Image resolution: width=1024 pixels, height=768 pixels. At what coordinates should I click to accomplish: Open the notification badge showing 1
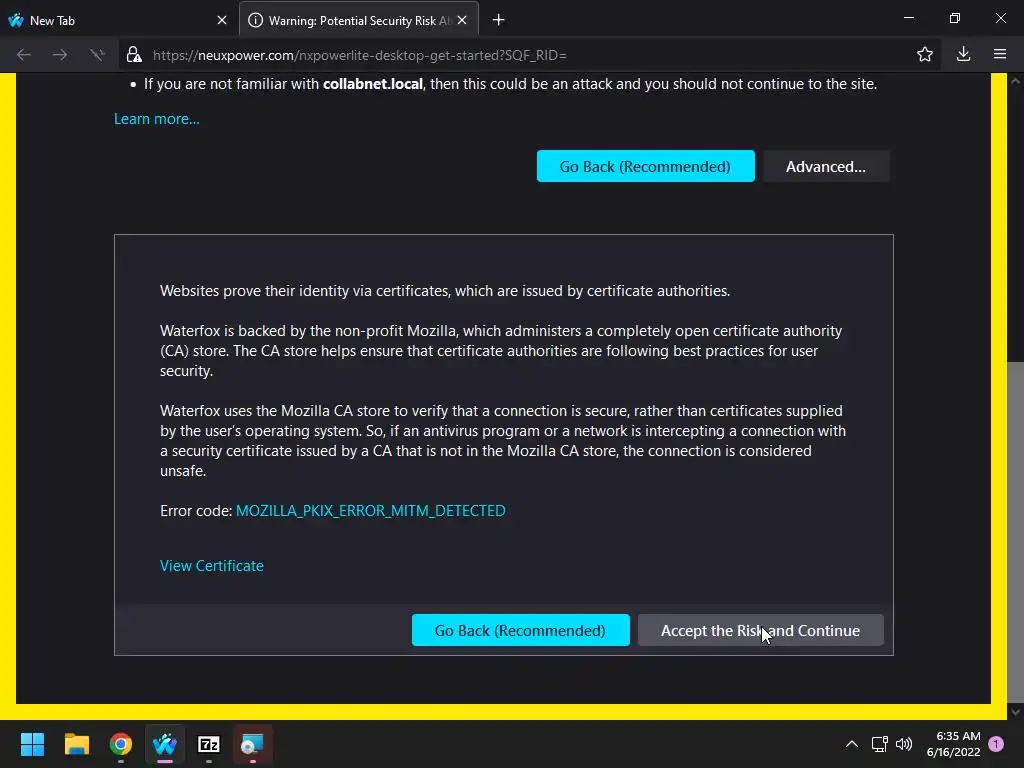tap(996, 743)
